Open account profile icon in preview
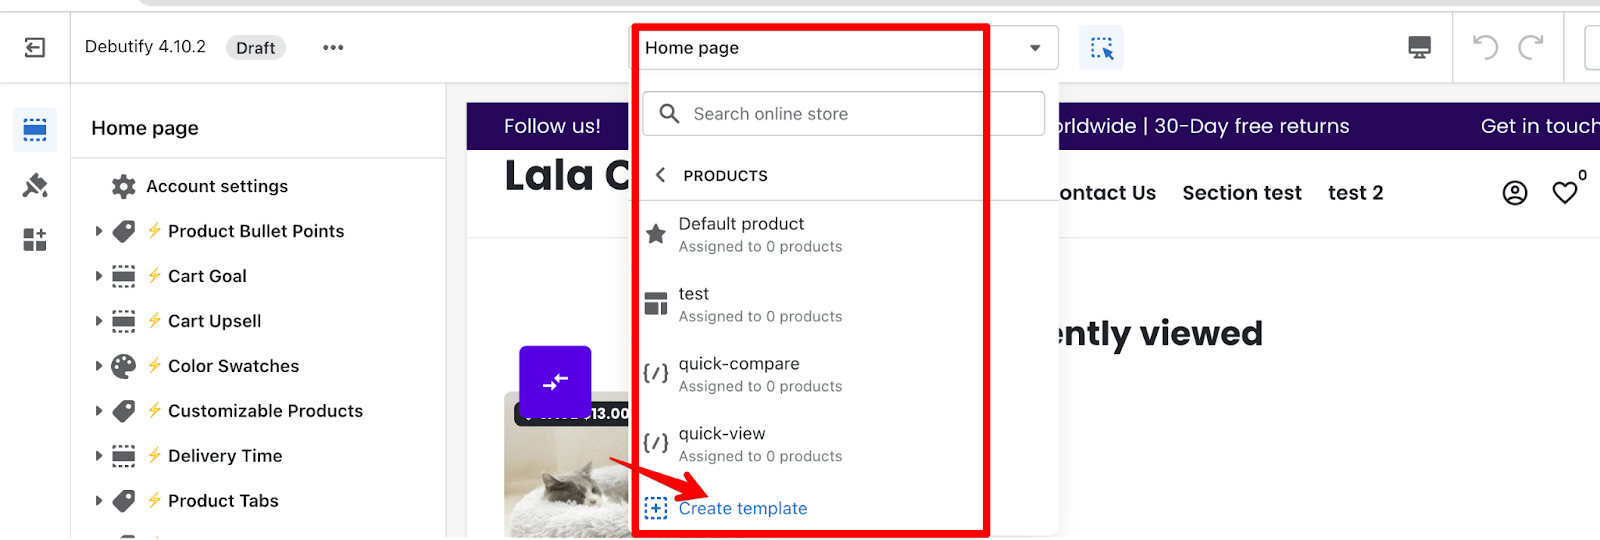Viewport: 1600px width, 540px height. pyautogui.click(x=1515, y=193)
